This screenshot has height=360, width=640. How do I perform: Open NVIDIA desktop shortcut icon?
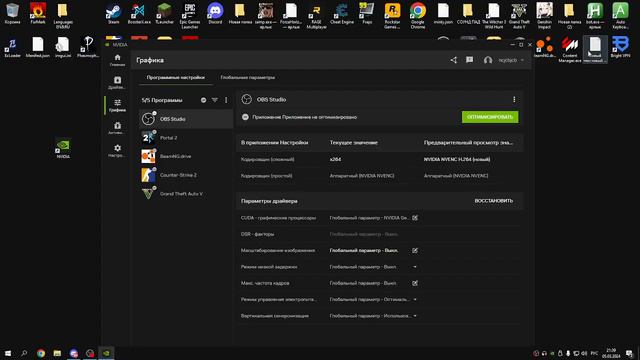point(63,149)
